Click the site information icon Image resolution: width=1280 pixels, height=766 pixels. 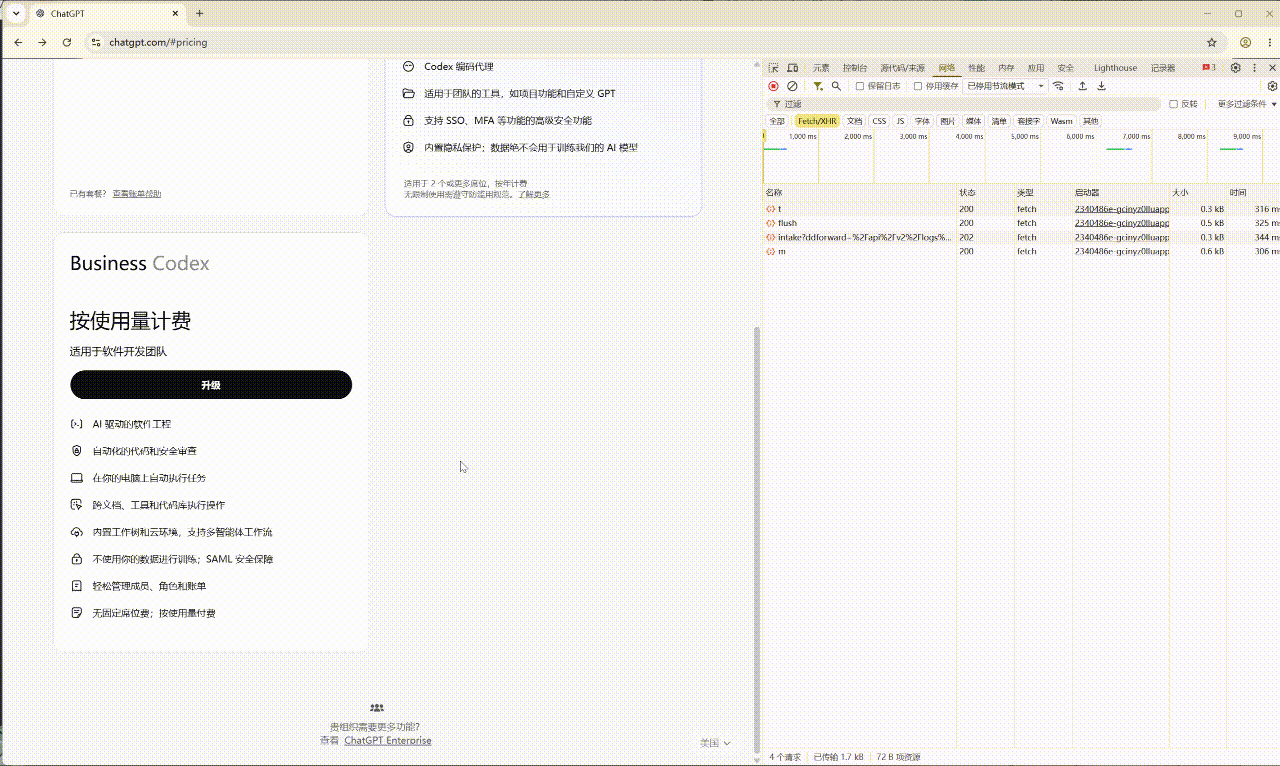click(x=96, y=42)
